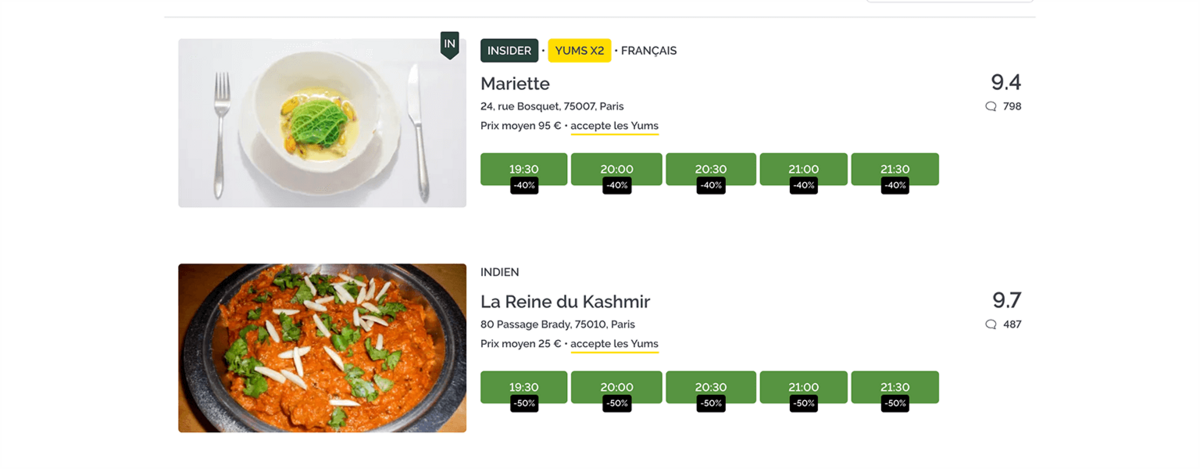
Task: Book Mariette at 19:30 with -40%
Action: pyautogui.click(x=524, y=169)
